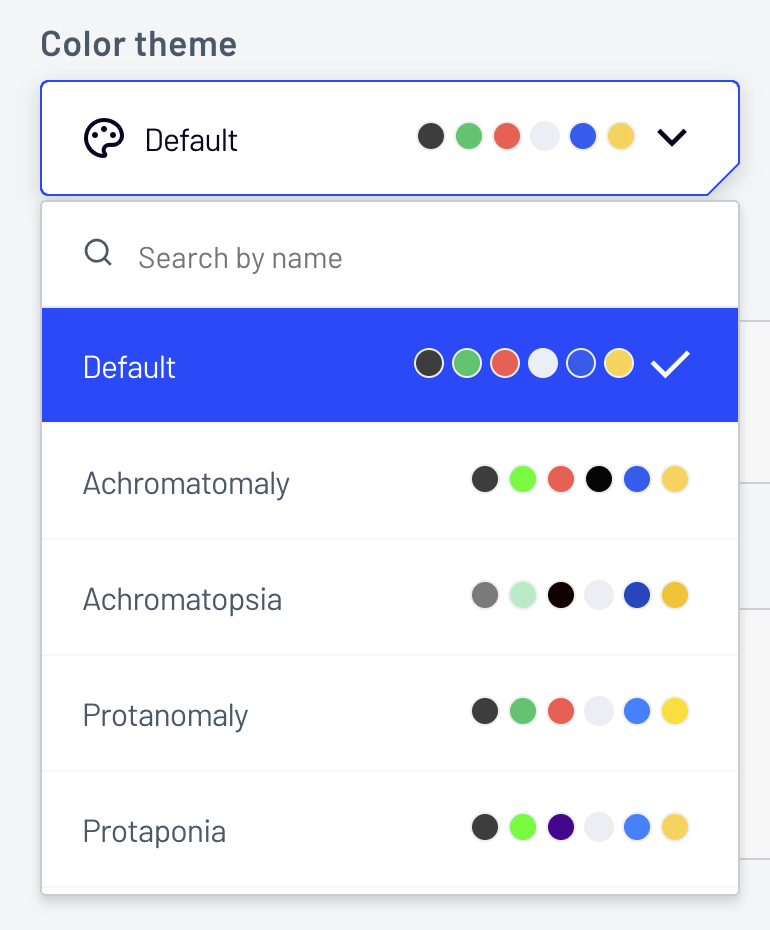Click the blue swatch in the selector header
This screenshot has height=930, width=770.
583,136
